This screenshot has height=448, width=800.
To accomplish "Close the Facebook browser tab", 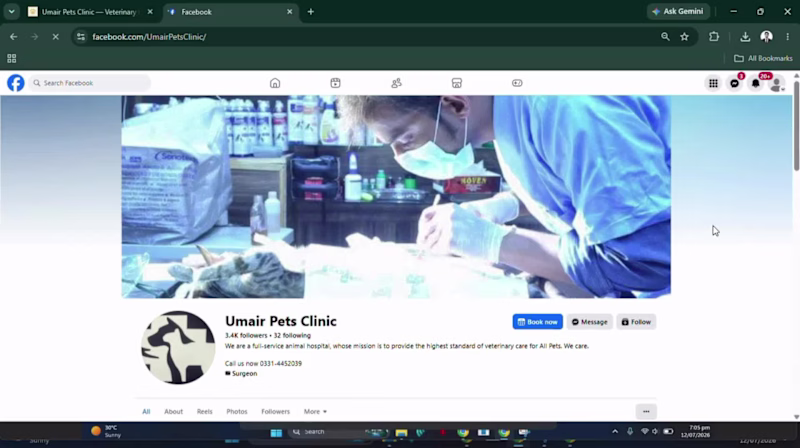I will click(289, 12).
